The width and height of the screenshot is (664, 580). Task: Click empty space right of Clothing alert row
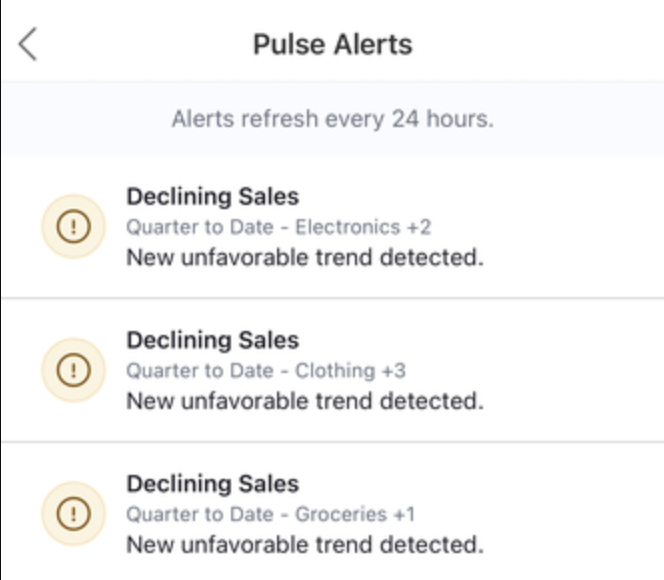click(580, 370)
